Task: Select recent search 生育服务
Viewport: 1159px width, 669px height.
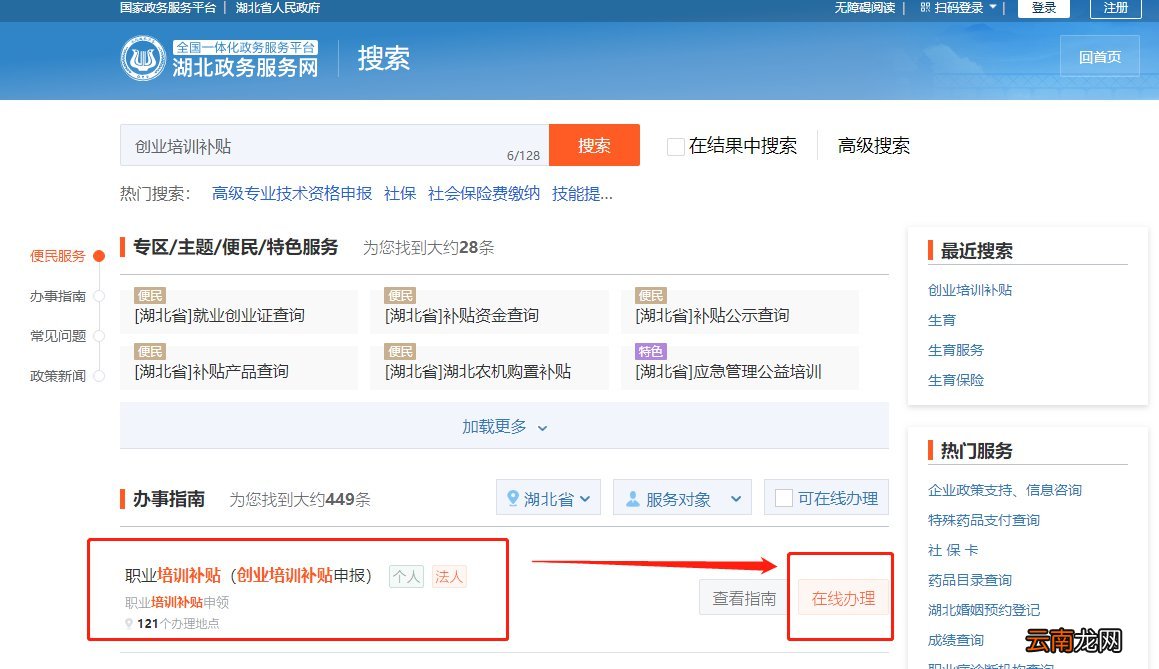Action: [956, 350]
